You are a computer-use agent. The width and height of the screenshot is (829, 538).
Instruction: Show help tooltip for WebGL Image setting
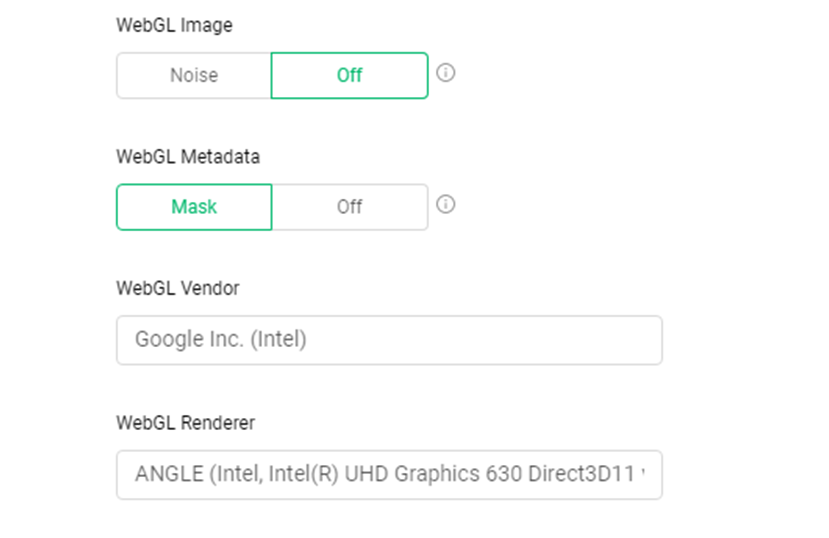coord(446,73)
